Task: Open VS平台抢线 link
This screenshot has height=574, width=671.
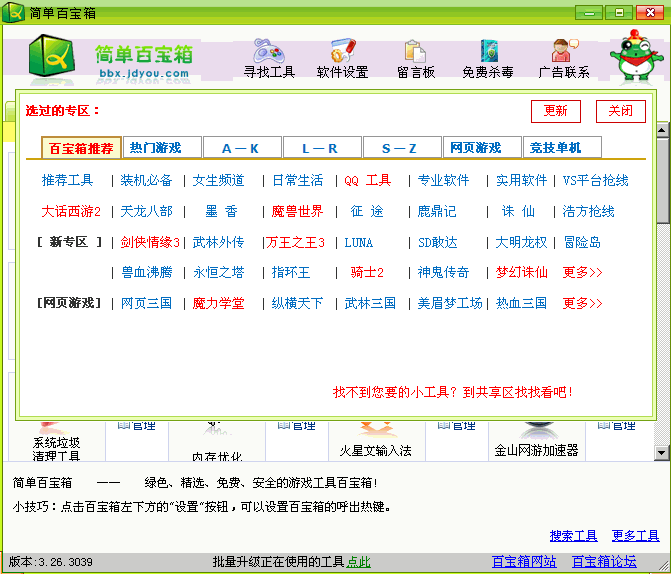Action: pyautogui.click(x=595, y=180)
